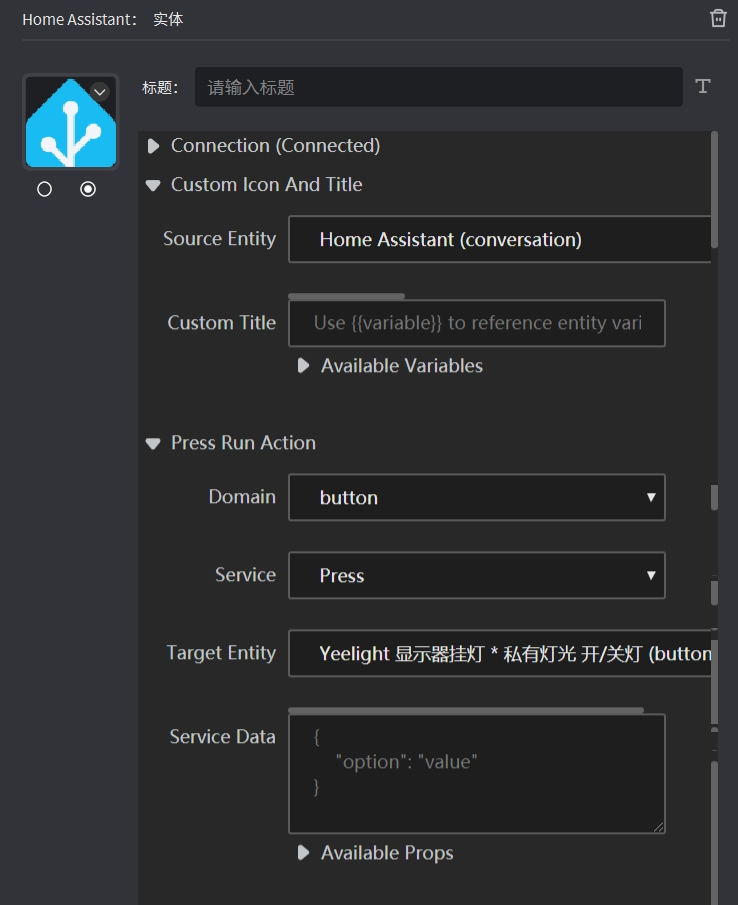Open the title text style T icon
Viewport: 738px width, 905px height.
[703, 87]
